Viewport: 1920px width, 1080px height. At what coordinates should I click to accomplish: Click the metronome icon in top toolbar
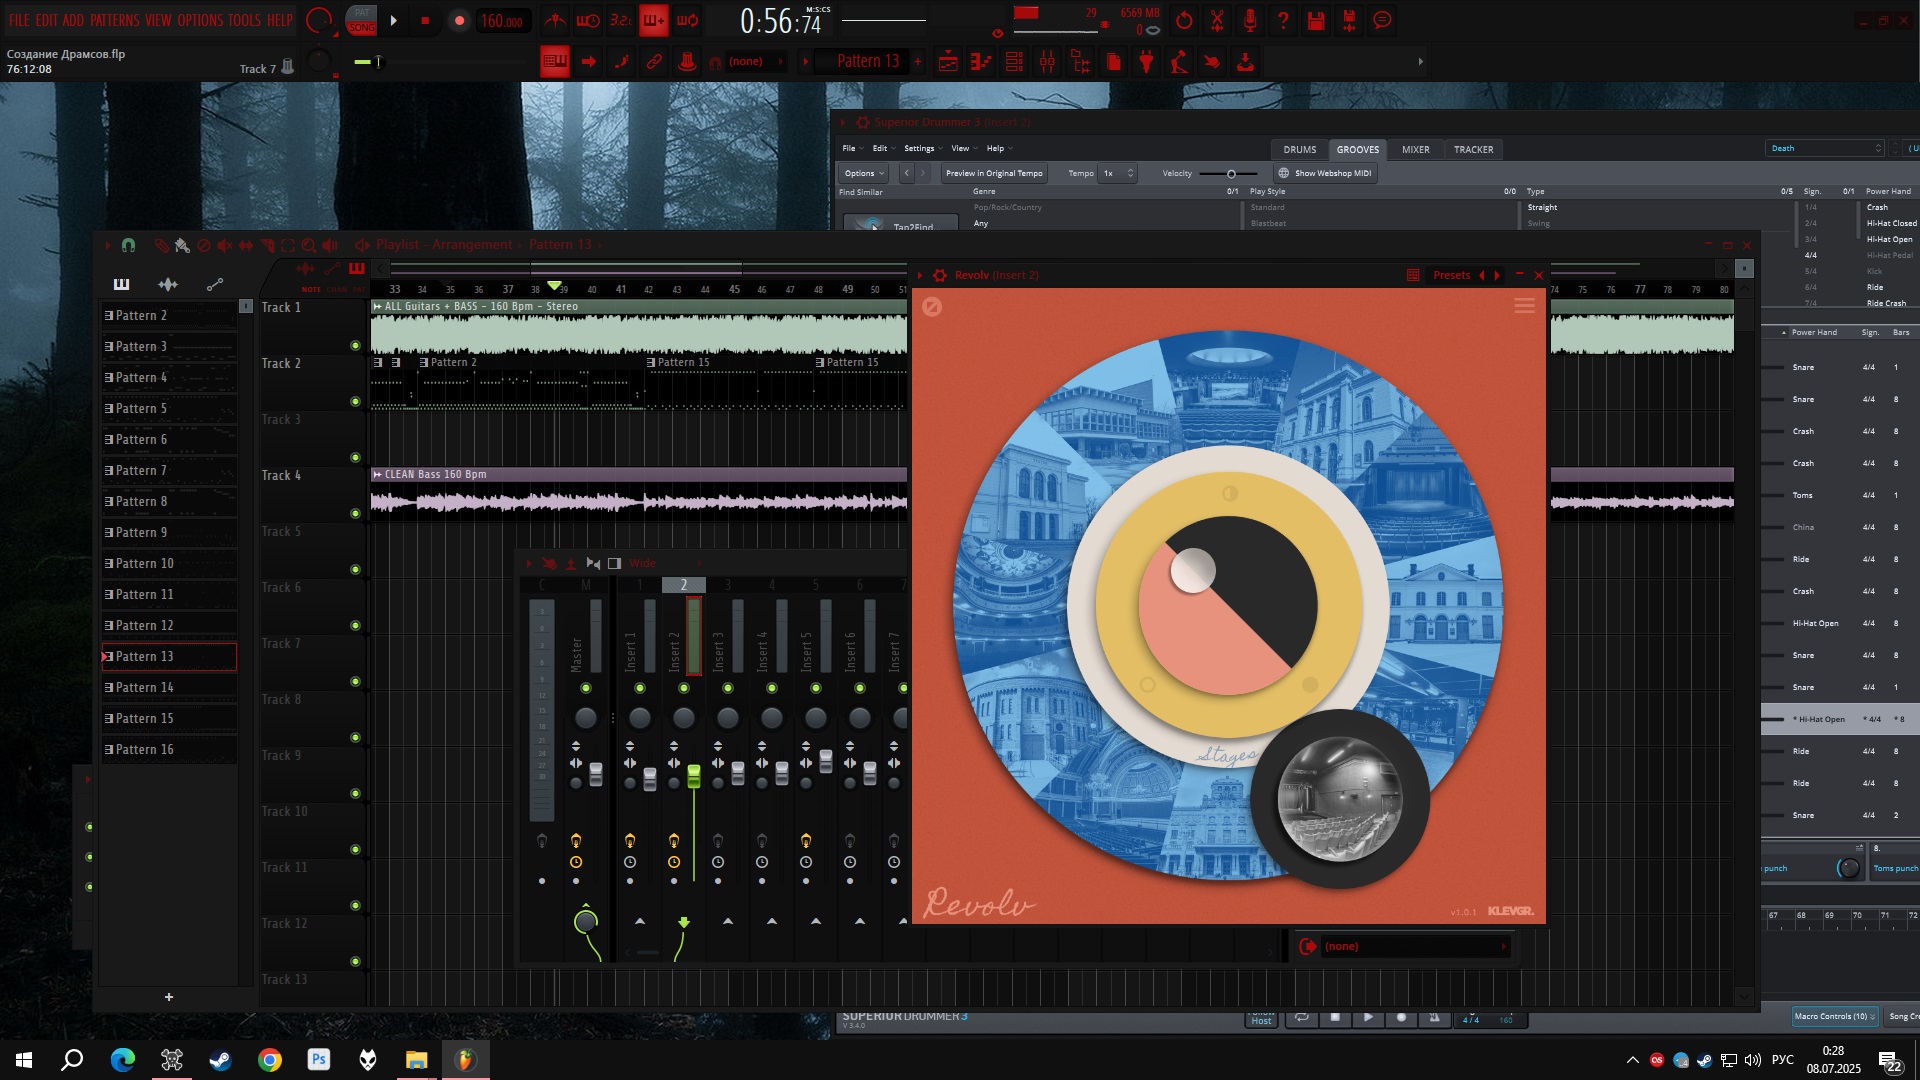point(555,20)
